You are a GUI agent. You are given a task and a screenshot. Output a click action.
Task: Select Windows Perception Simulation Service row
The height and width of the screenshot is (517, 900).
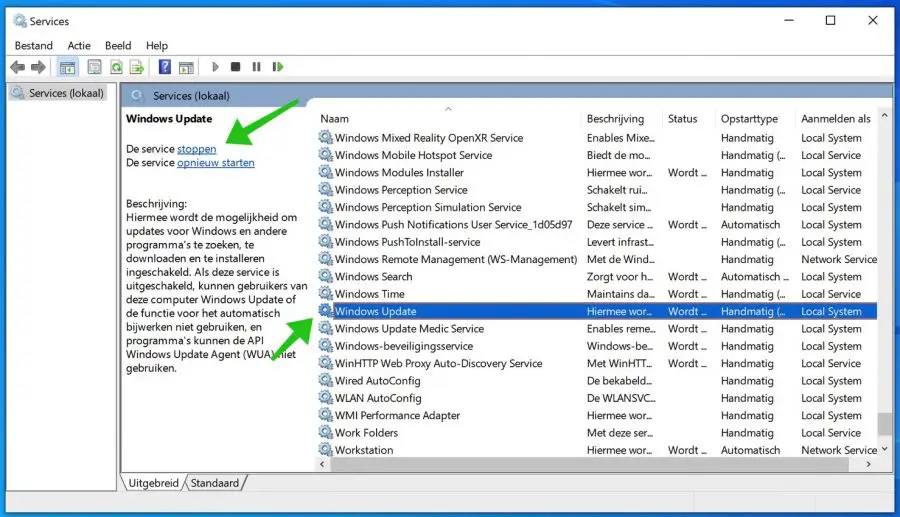click(597, 207)
